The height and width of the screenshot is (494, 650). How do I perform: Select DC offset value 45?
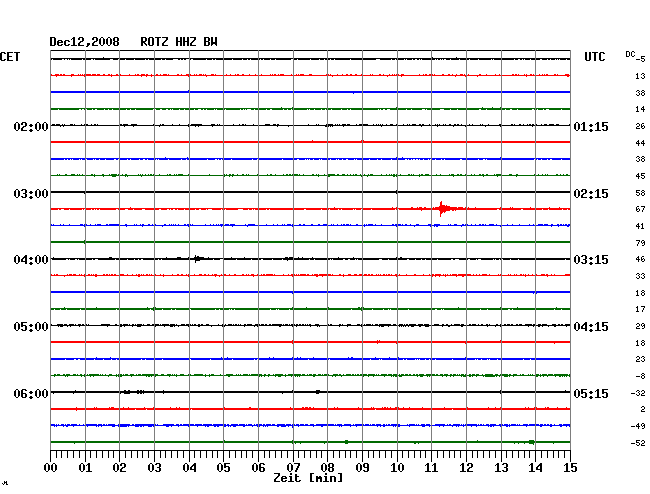pos(640,176)
